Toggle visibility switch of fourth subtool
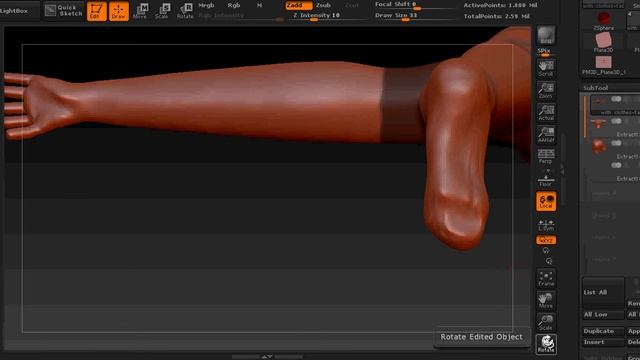 (616, 165)
